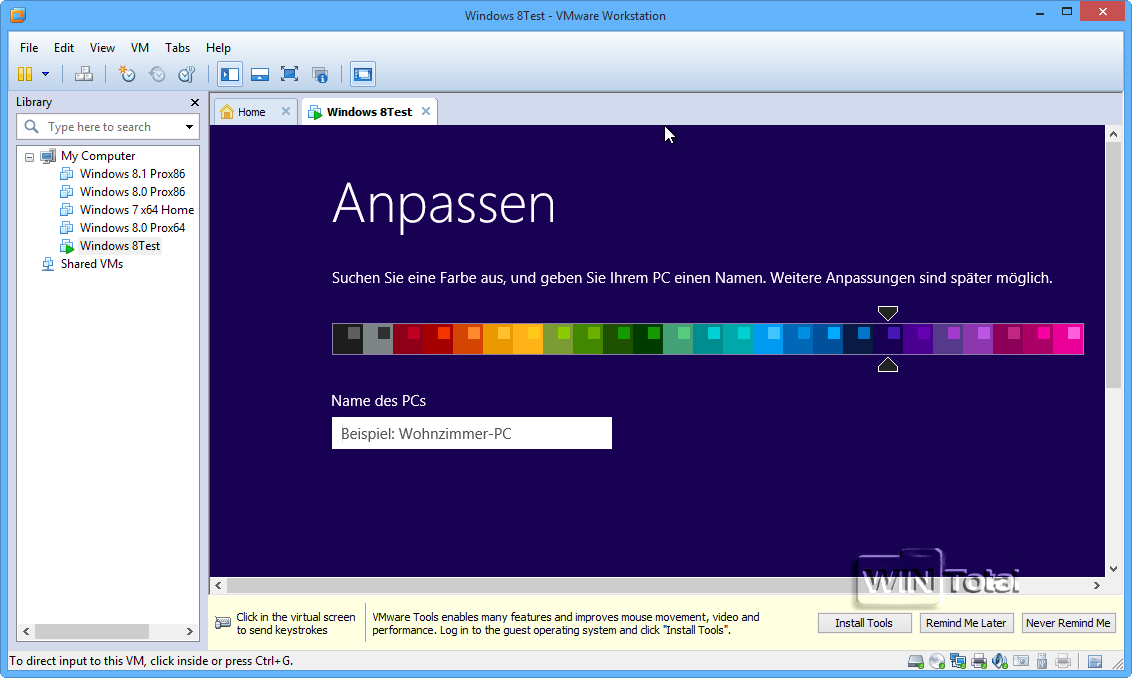
Task: Select Windows 8.1 Prox86 in Library
Action: tap(132, 174)
